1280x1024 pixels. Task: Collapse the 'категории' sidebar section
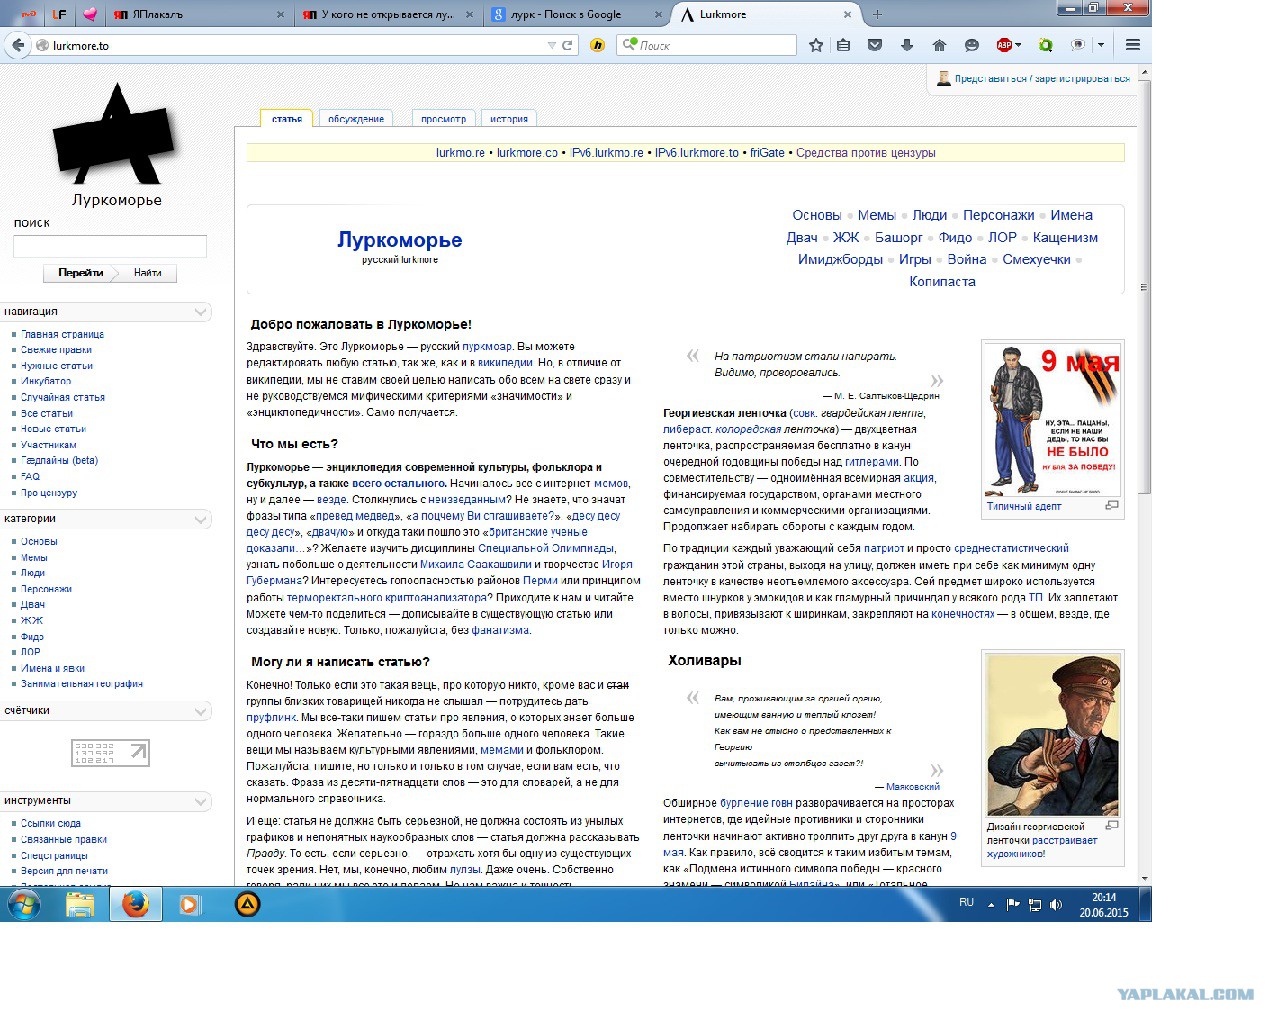point(201,519)
